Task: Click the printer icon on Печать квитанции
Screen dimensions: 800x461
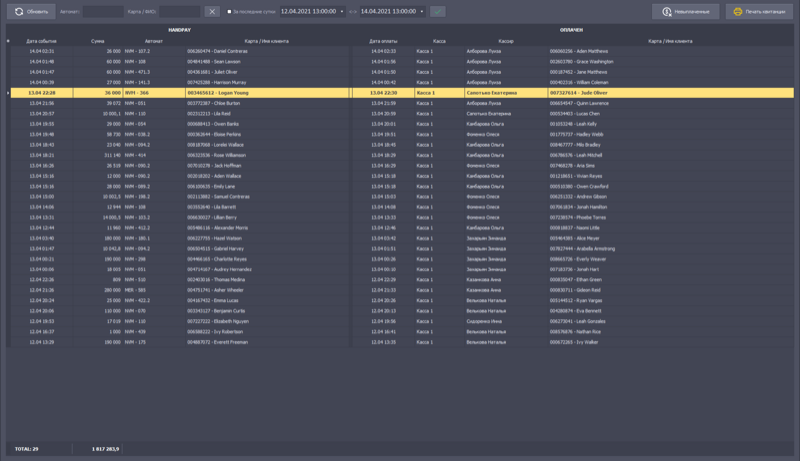Action: tap(737, 11)
